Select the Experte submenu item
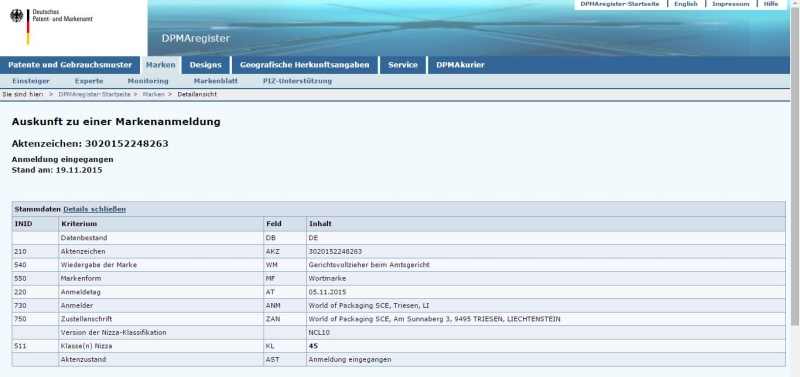 89,81
